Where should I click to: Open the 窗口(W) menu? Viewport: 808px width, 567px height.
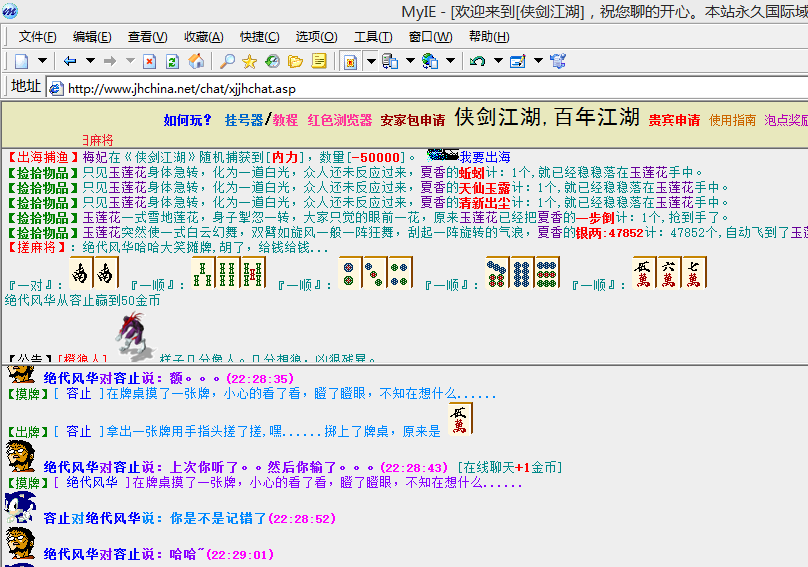coord(431,37)
